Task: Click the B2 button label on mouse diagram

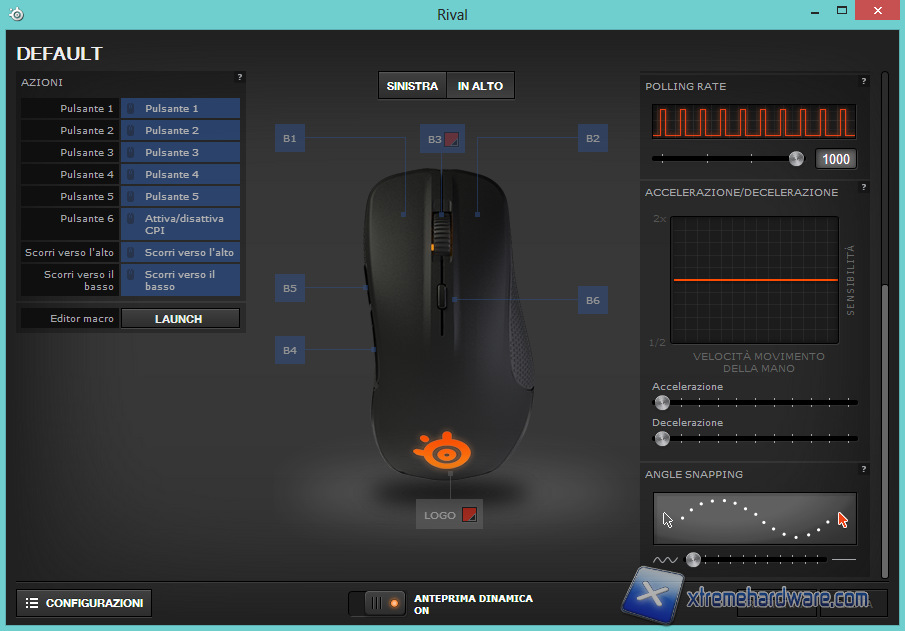Action: click(592, 138)
